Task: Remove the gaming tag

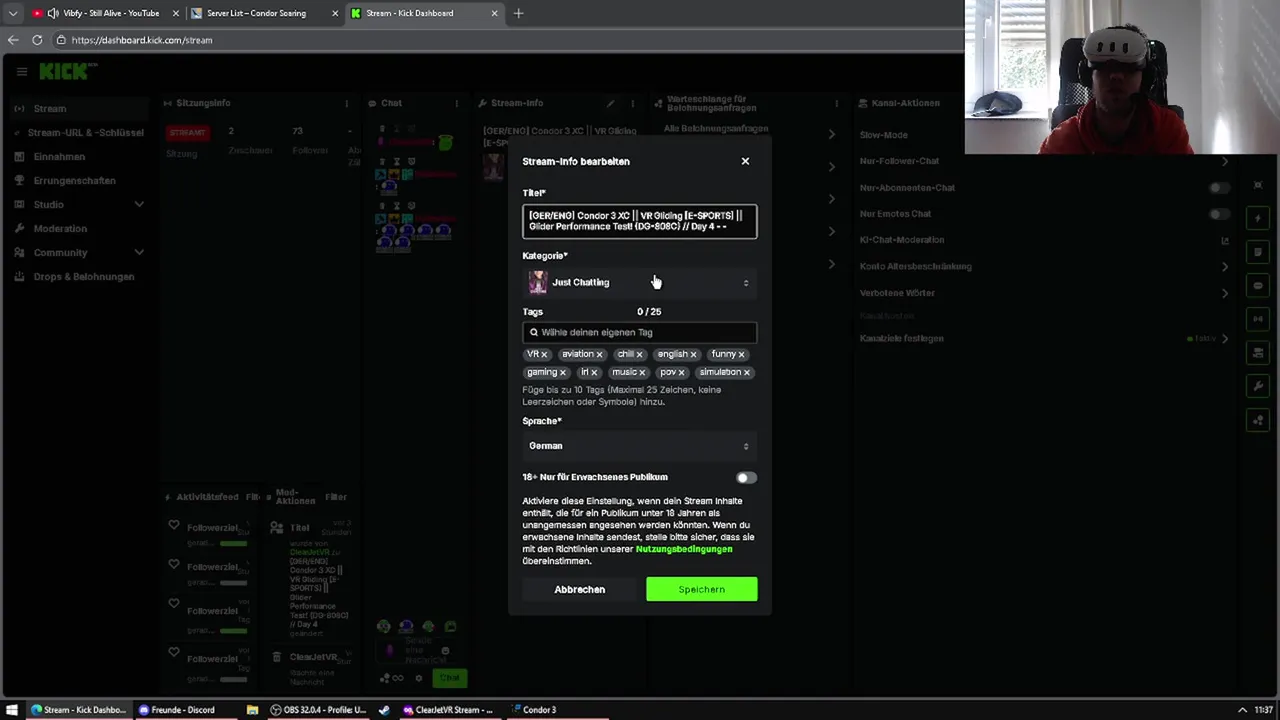Action: tap(562, 372)
